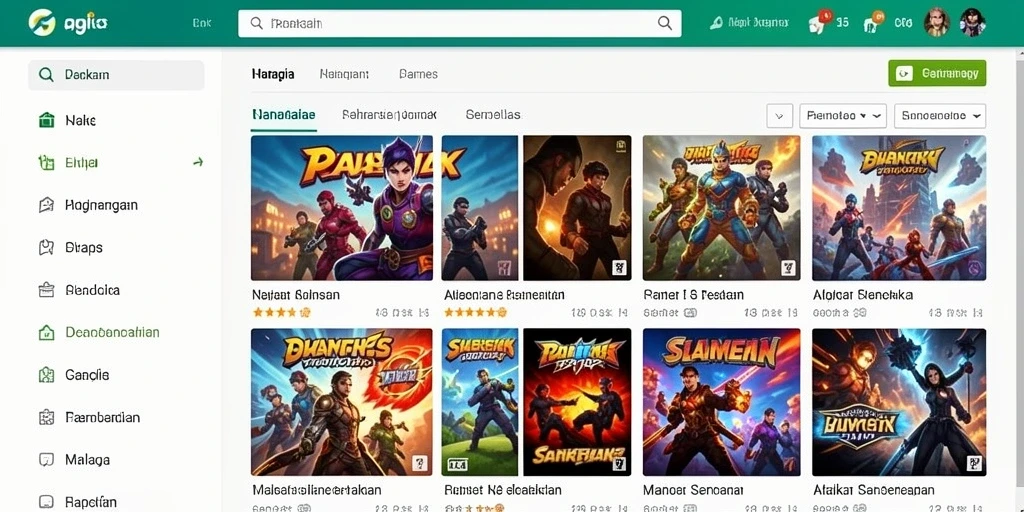Viewport: 1024px width, 512px height.
Task: Click the badge icon on Ramer I S Fesdain cover
Action: click(x=789, y=267)
